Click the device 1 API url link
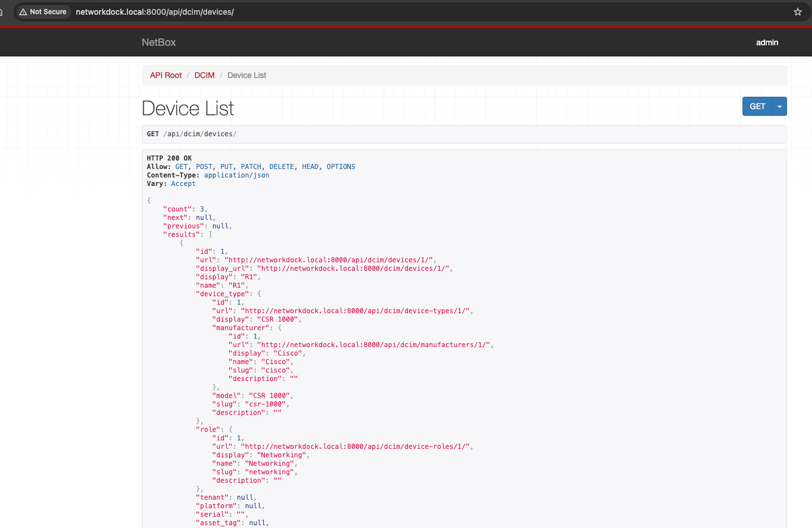This screenshot has height=528, width=812. click(330, 260)
